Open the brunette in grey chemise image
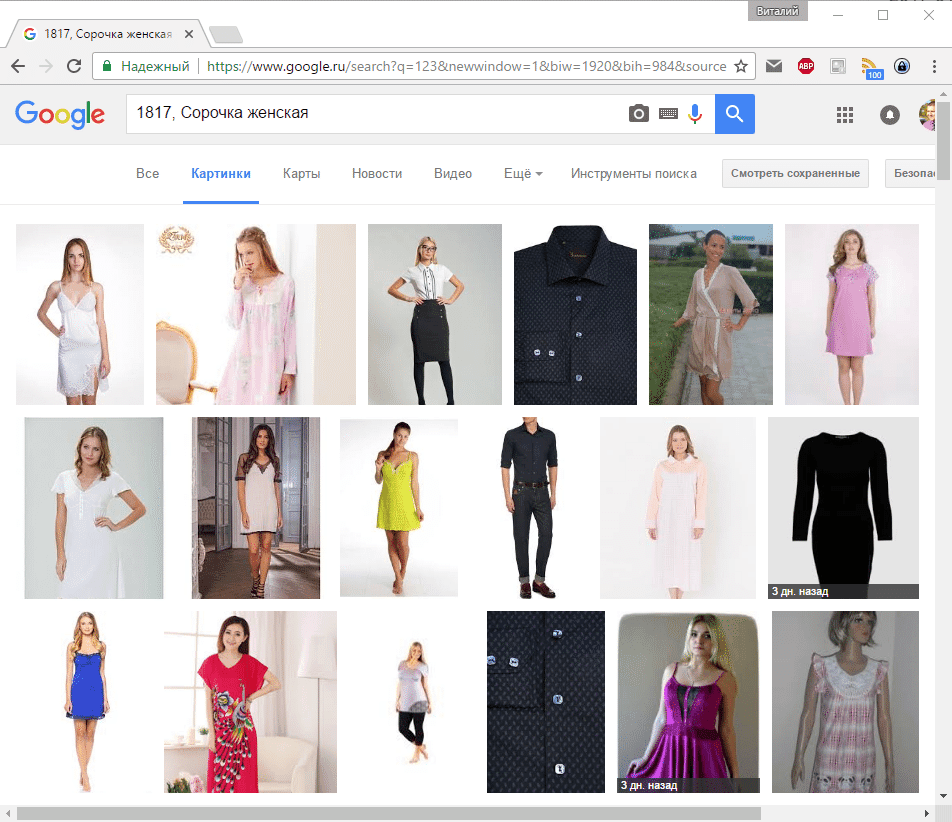Image resolution: width=952 pixels, height=822 pixels. 256,508
